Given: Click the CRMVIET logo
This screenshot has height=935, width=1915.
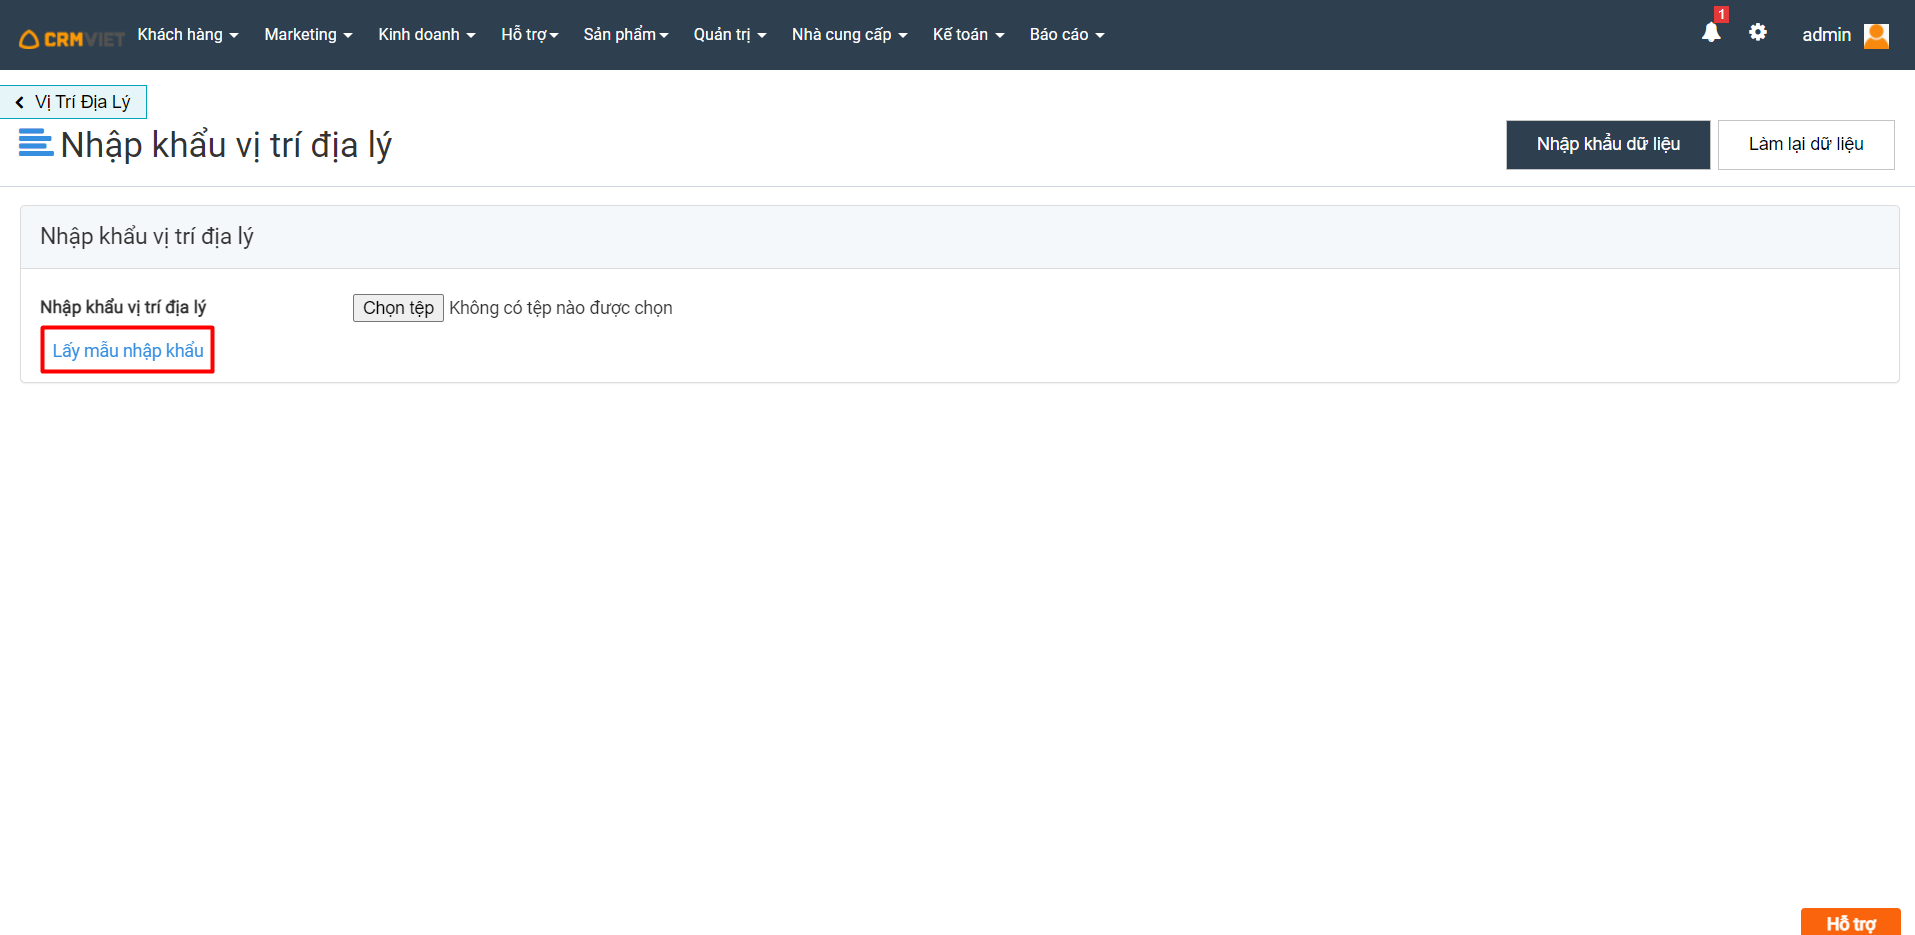Looking at the screenshot, I should (x=71, y=39).
